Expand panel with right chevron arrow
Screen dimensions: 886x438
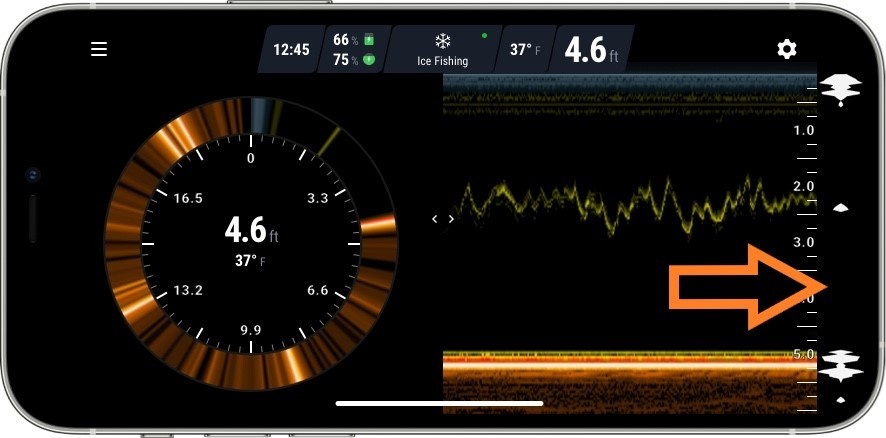pyautogui.click(x=451, y=218)
